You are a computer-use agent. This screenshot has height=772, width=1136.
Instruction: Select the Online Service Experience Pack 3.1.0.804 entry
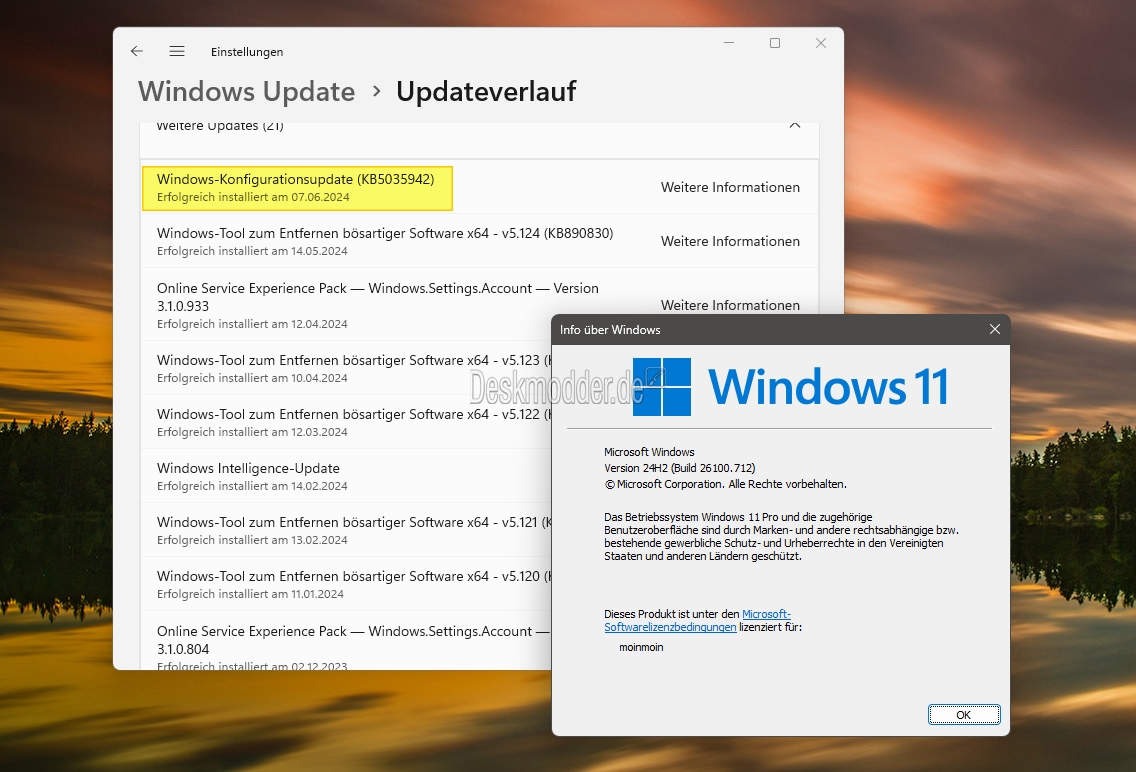coord(346,641)
